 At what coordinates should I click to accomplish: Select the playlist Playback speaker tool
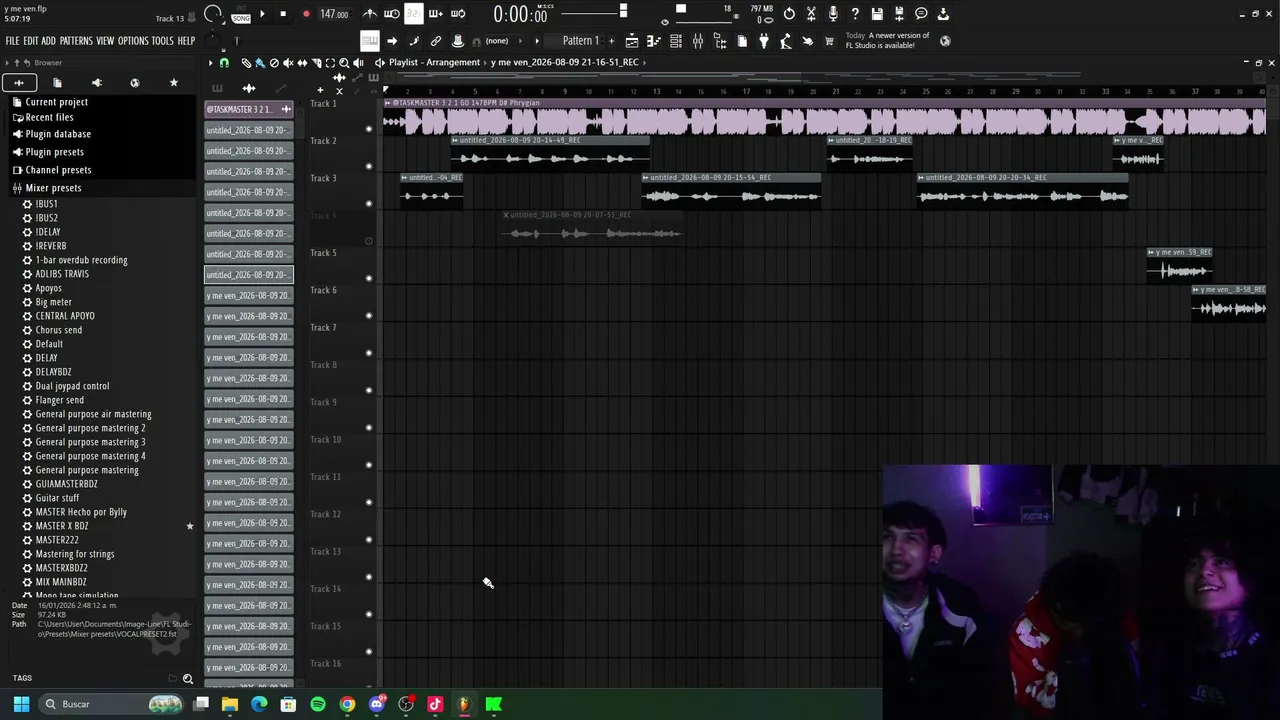(358, 63)
